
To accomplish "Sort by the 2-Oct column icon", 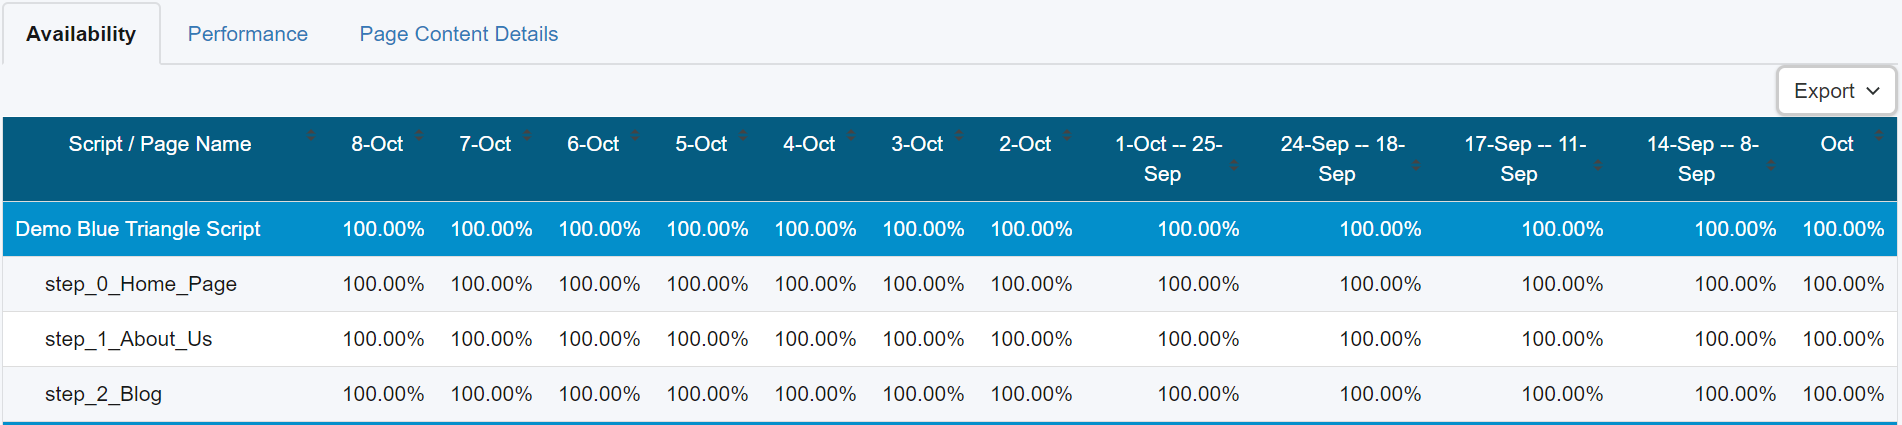I will pyautogui.click(x=1067, y=135).
